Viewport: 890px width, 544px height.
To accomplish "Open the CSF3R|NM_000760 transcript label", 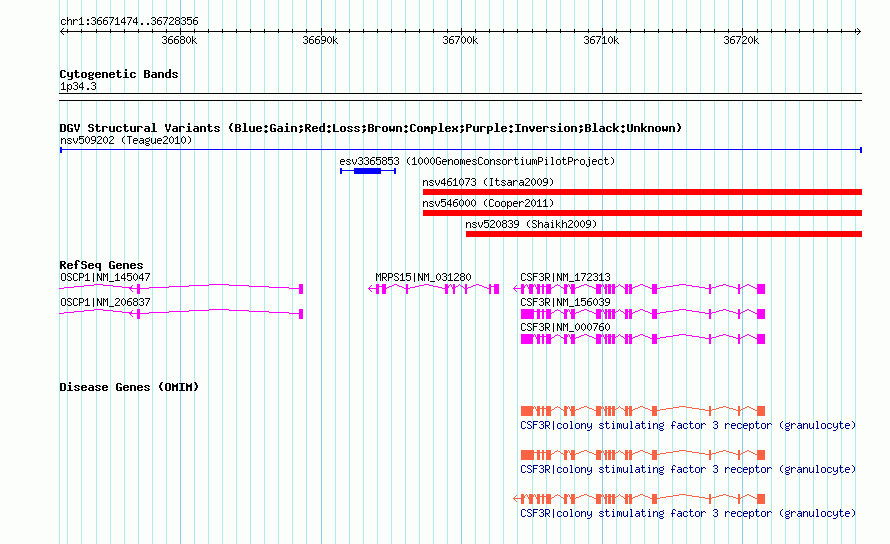I will point(565,328).
